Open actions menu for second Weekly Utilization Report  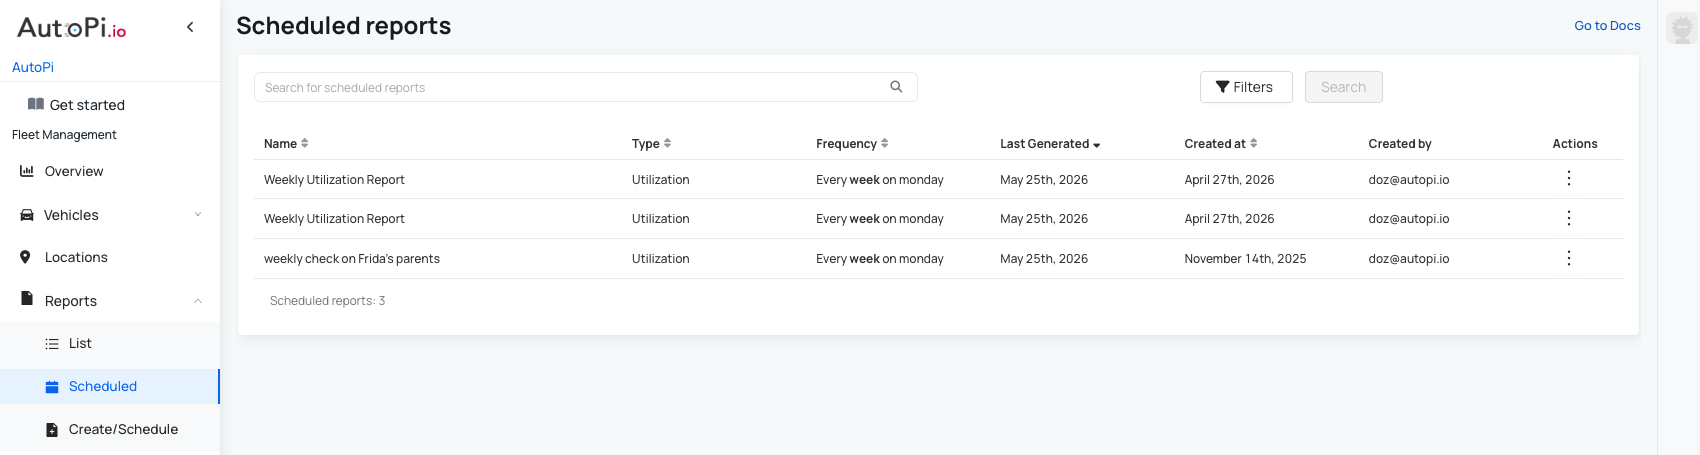click(x=1569, y=218)
